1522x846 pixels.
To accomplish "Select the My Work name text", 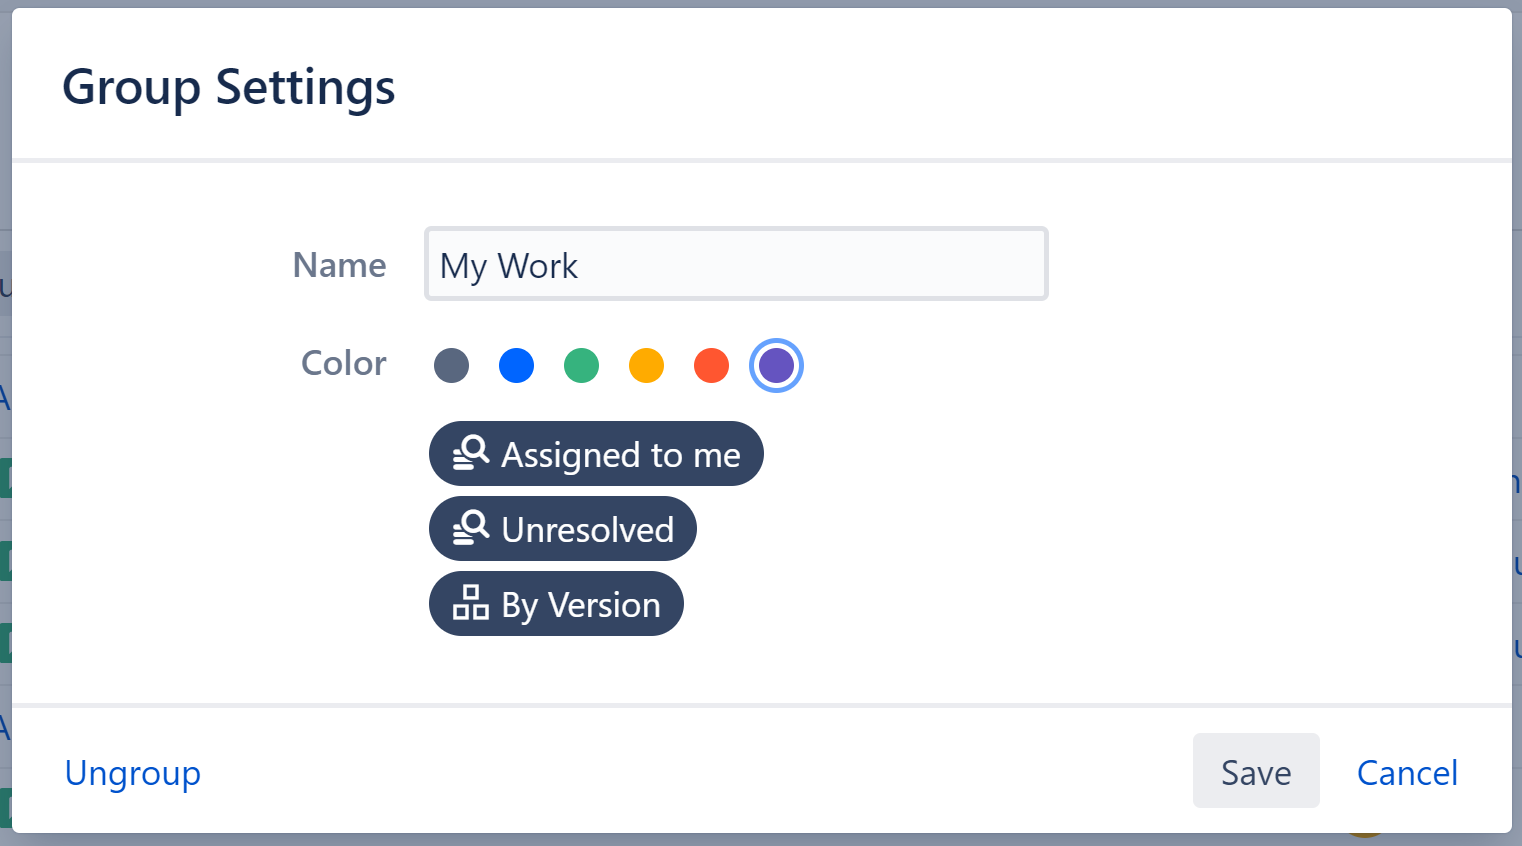I will click(509, 265).
